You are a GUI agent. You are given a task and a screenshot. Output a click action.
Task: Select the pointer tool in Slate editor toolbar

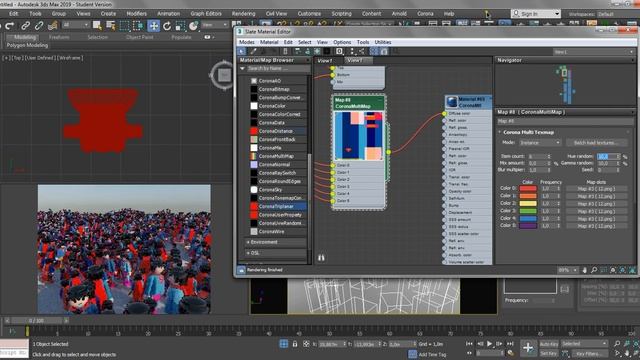[x=242, y=51]
